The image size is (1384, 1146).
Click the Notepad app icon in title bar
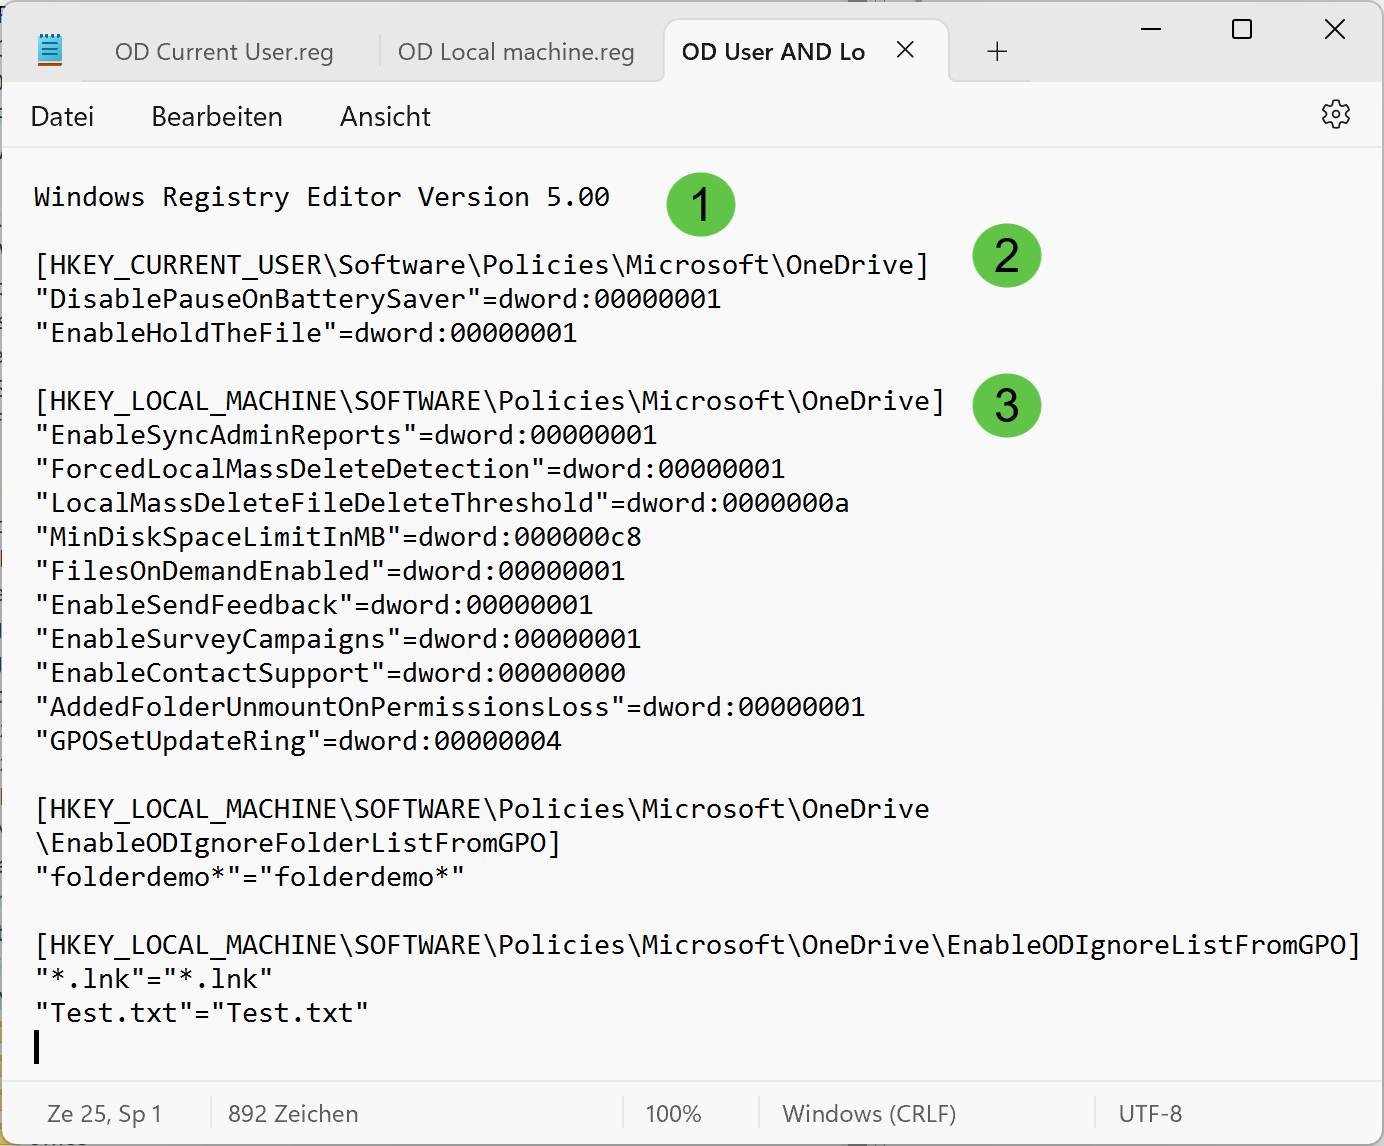(50, 50)
